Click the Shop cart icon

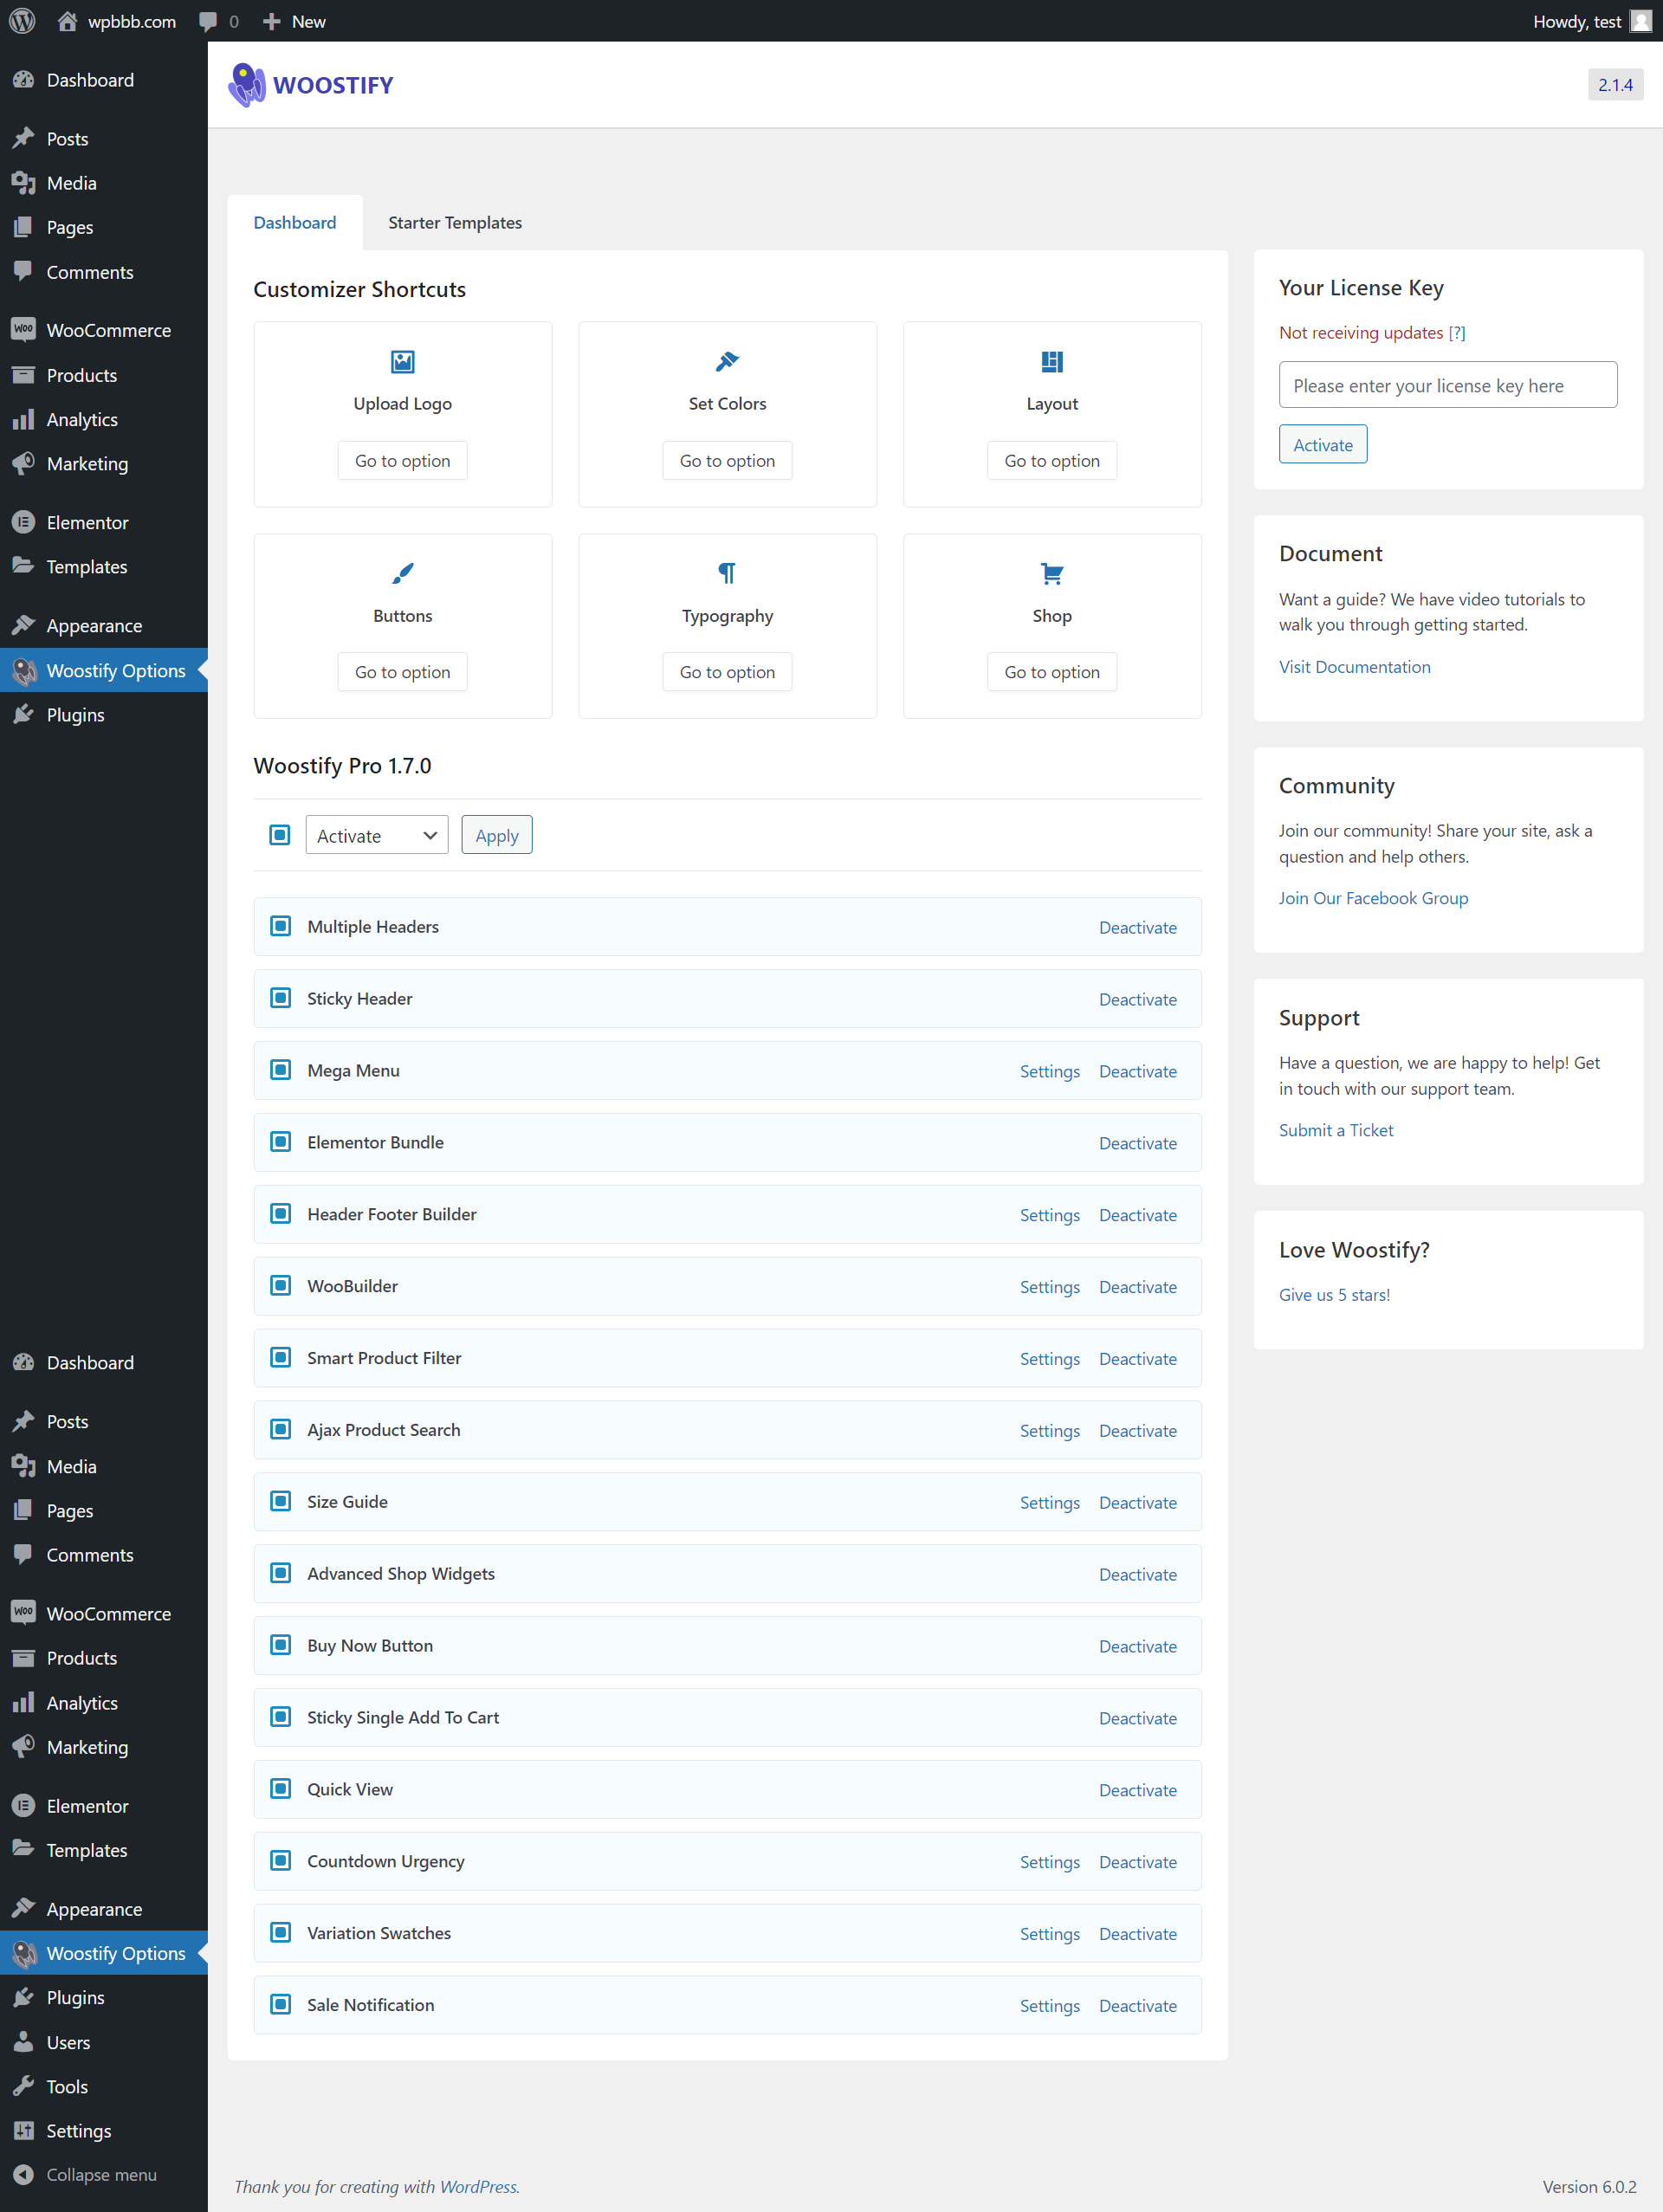tap(1051, 573)
